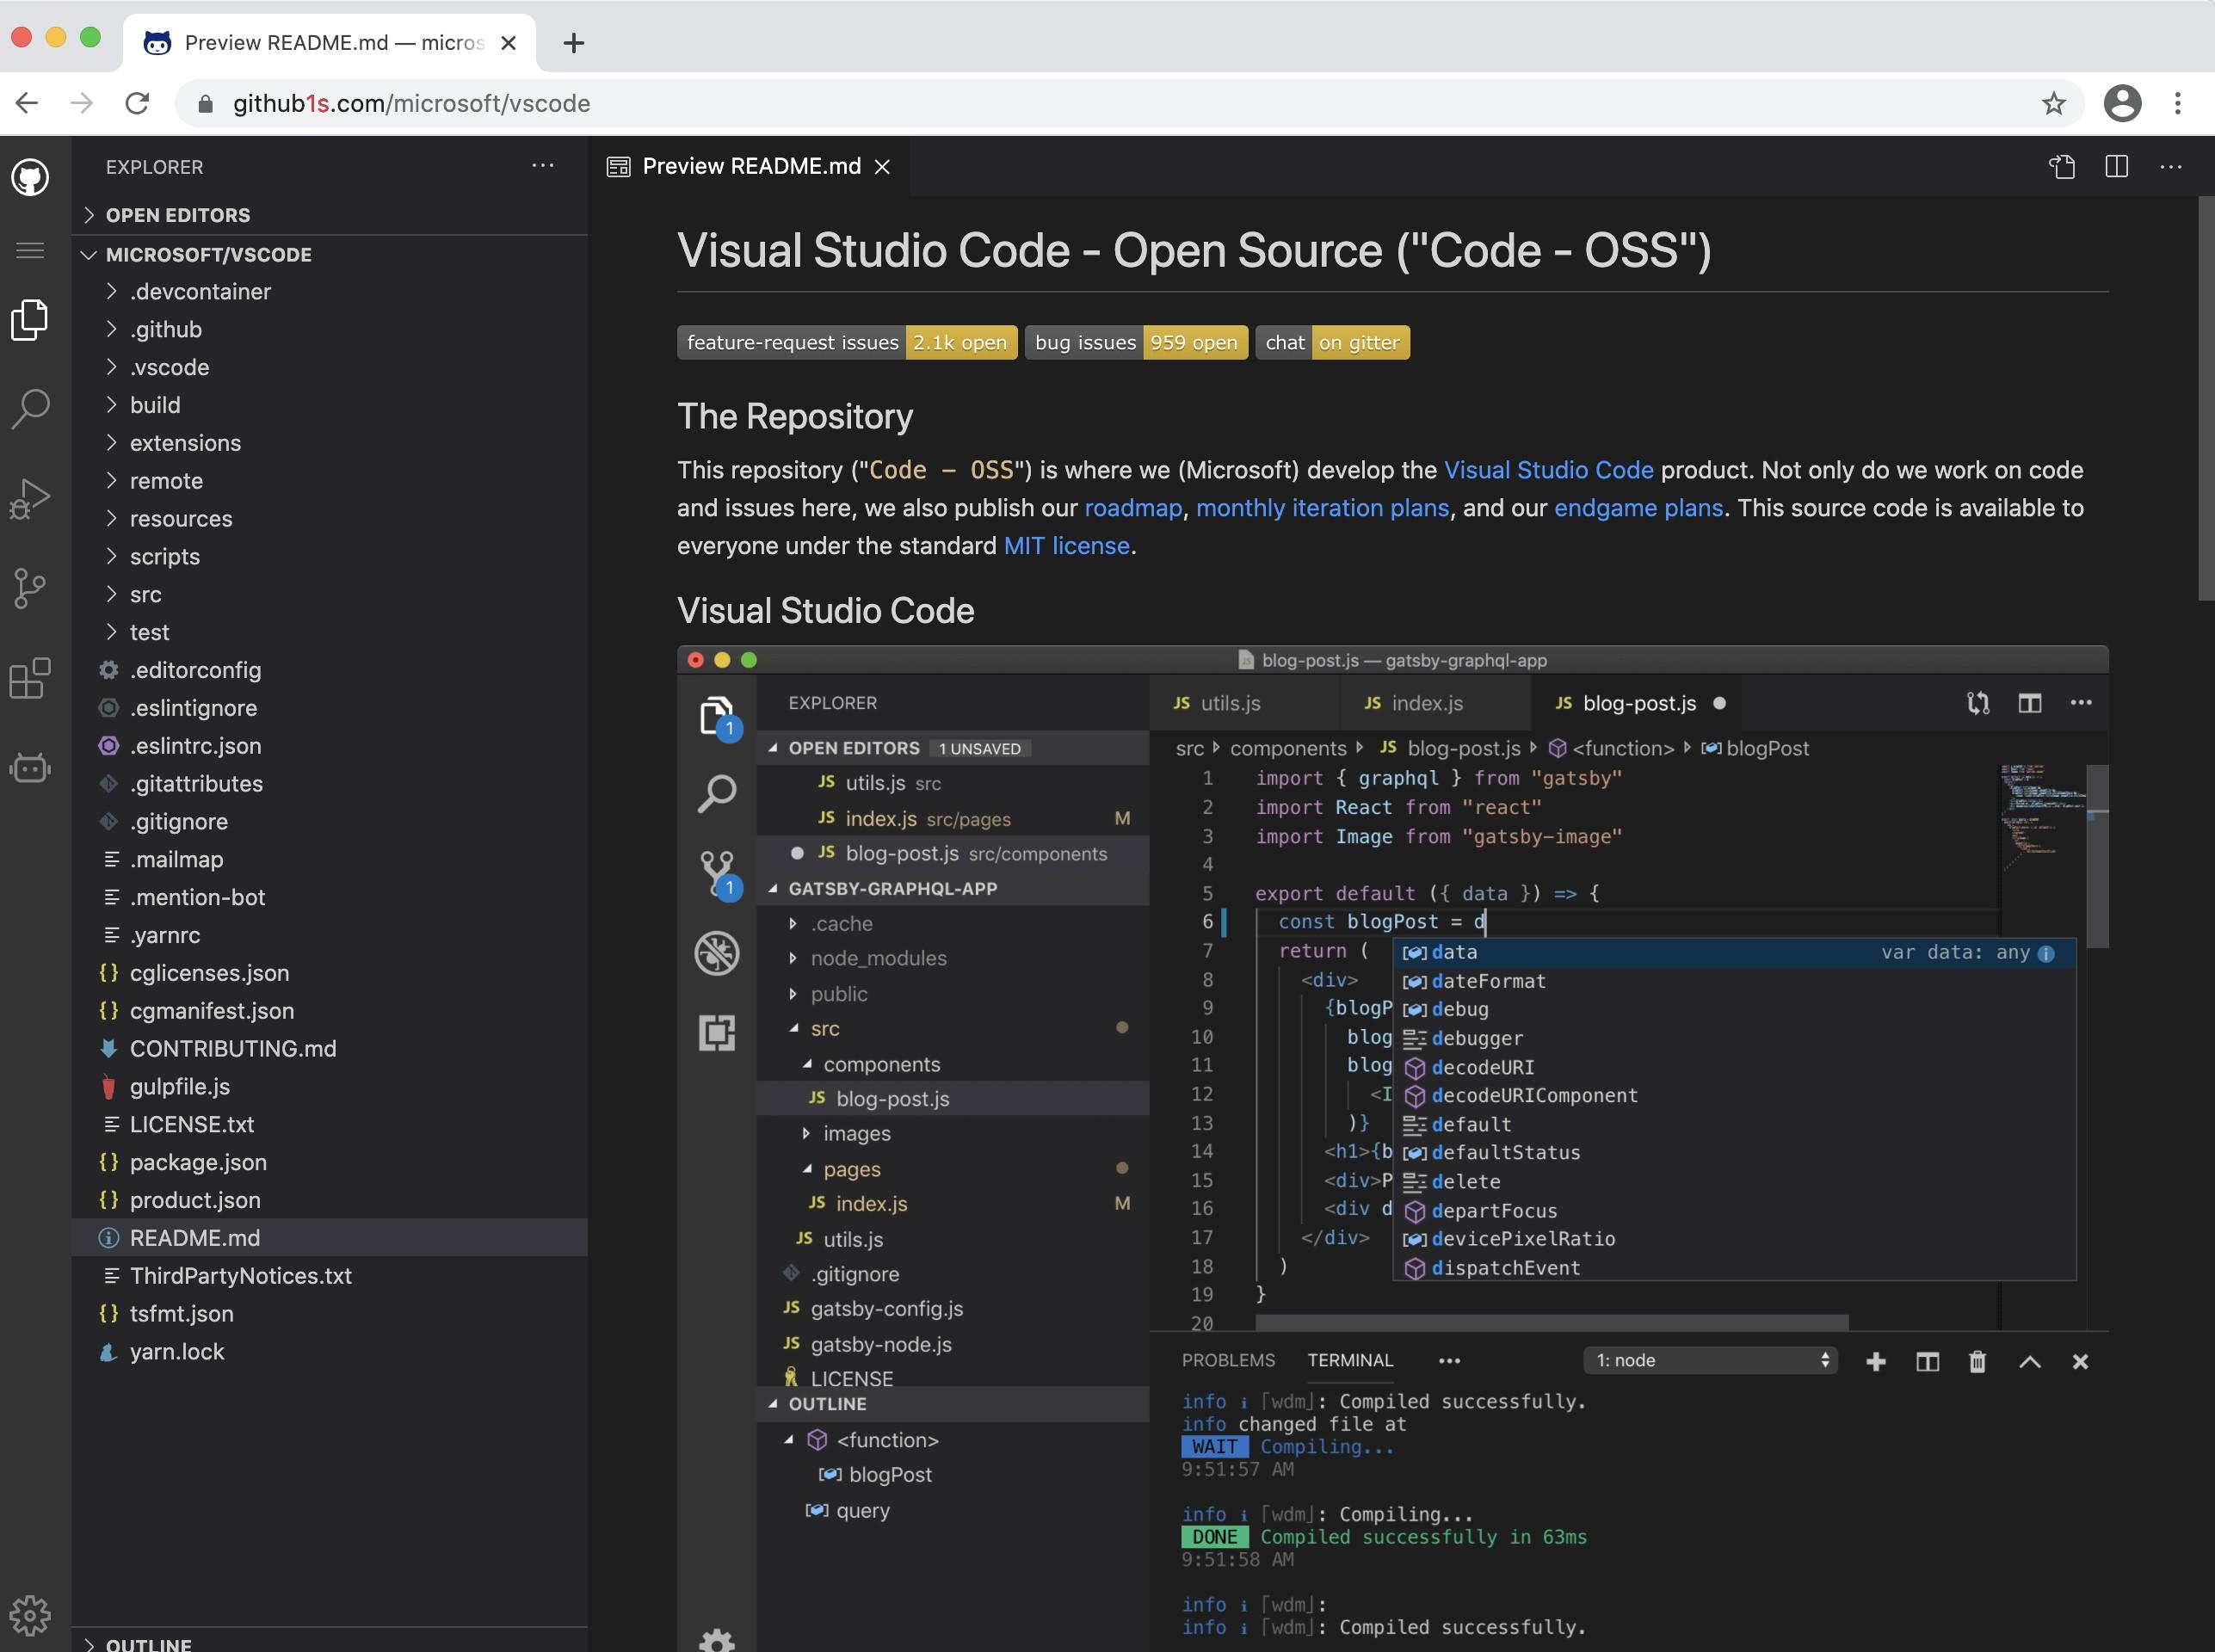Close the Chrome browser tab

coord(508,43)
